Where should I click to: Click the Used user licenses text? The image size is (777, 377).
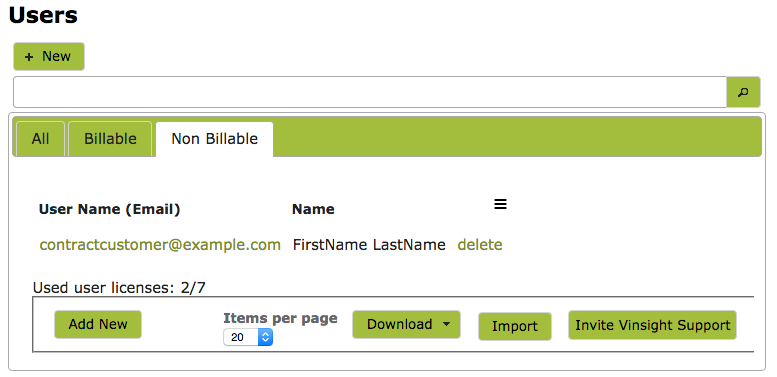pos(119,288)
